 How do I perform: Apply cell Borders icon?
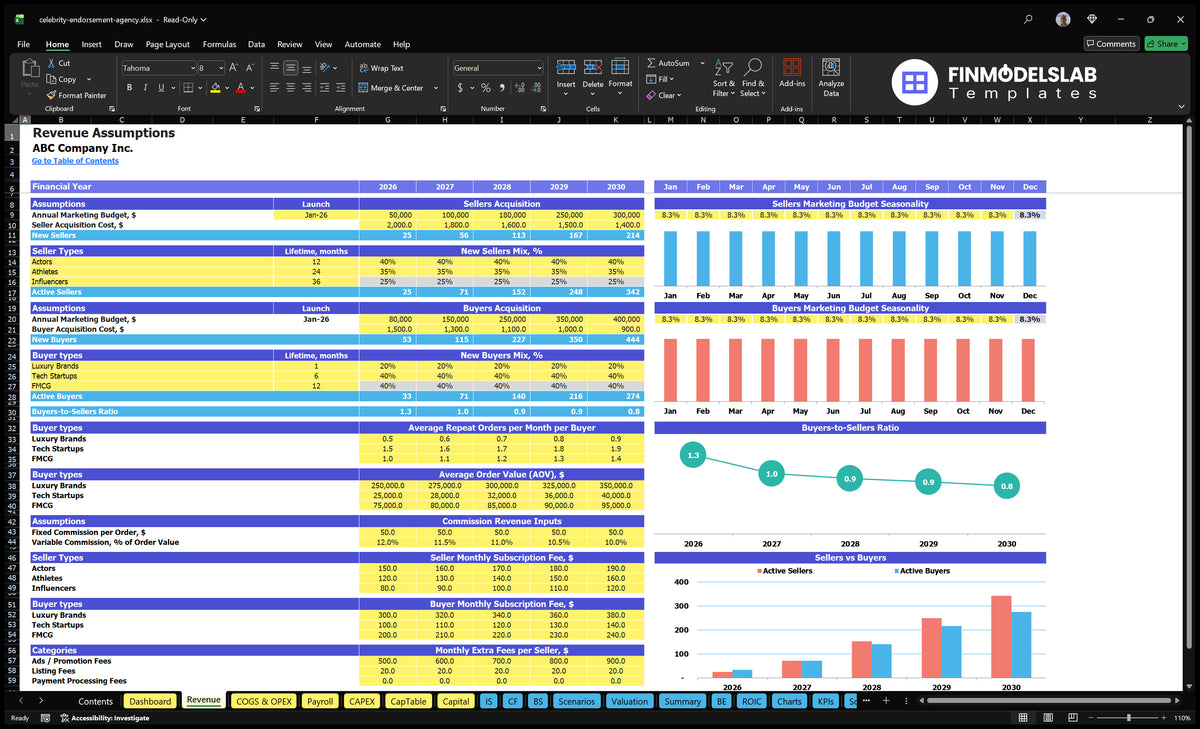pos(189,88)
